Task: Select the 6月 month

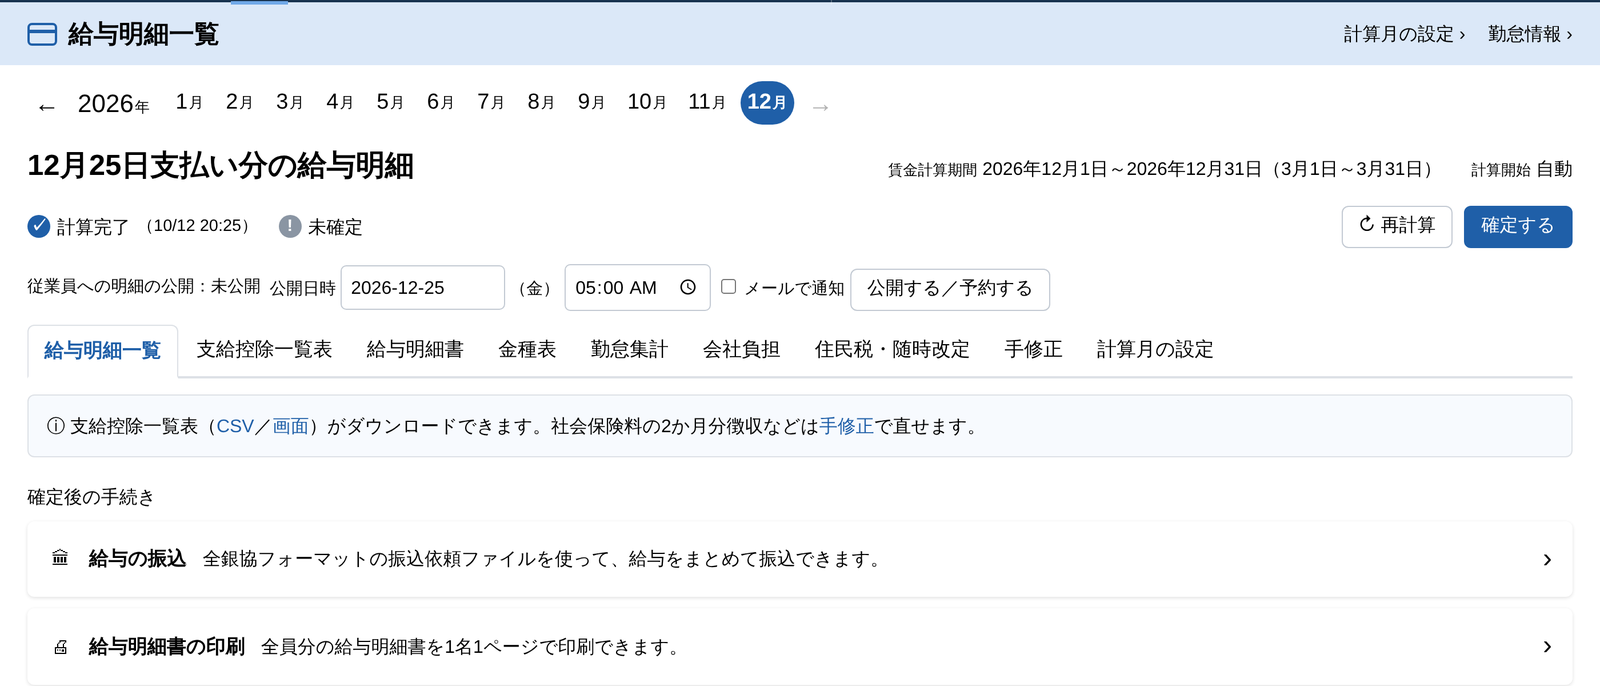Action: 440,102
